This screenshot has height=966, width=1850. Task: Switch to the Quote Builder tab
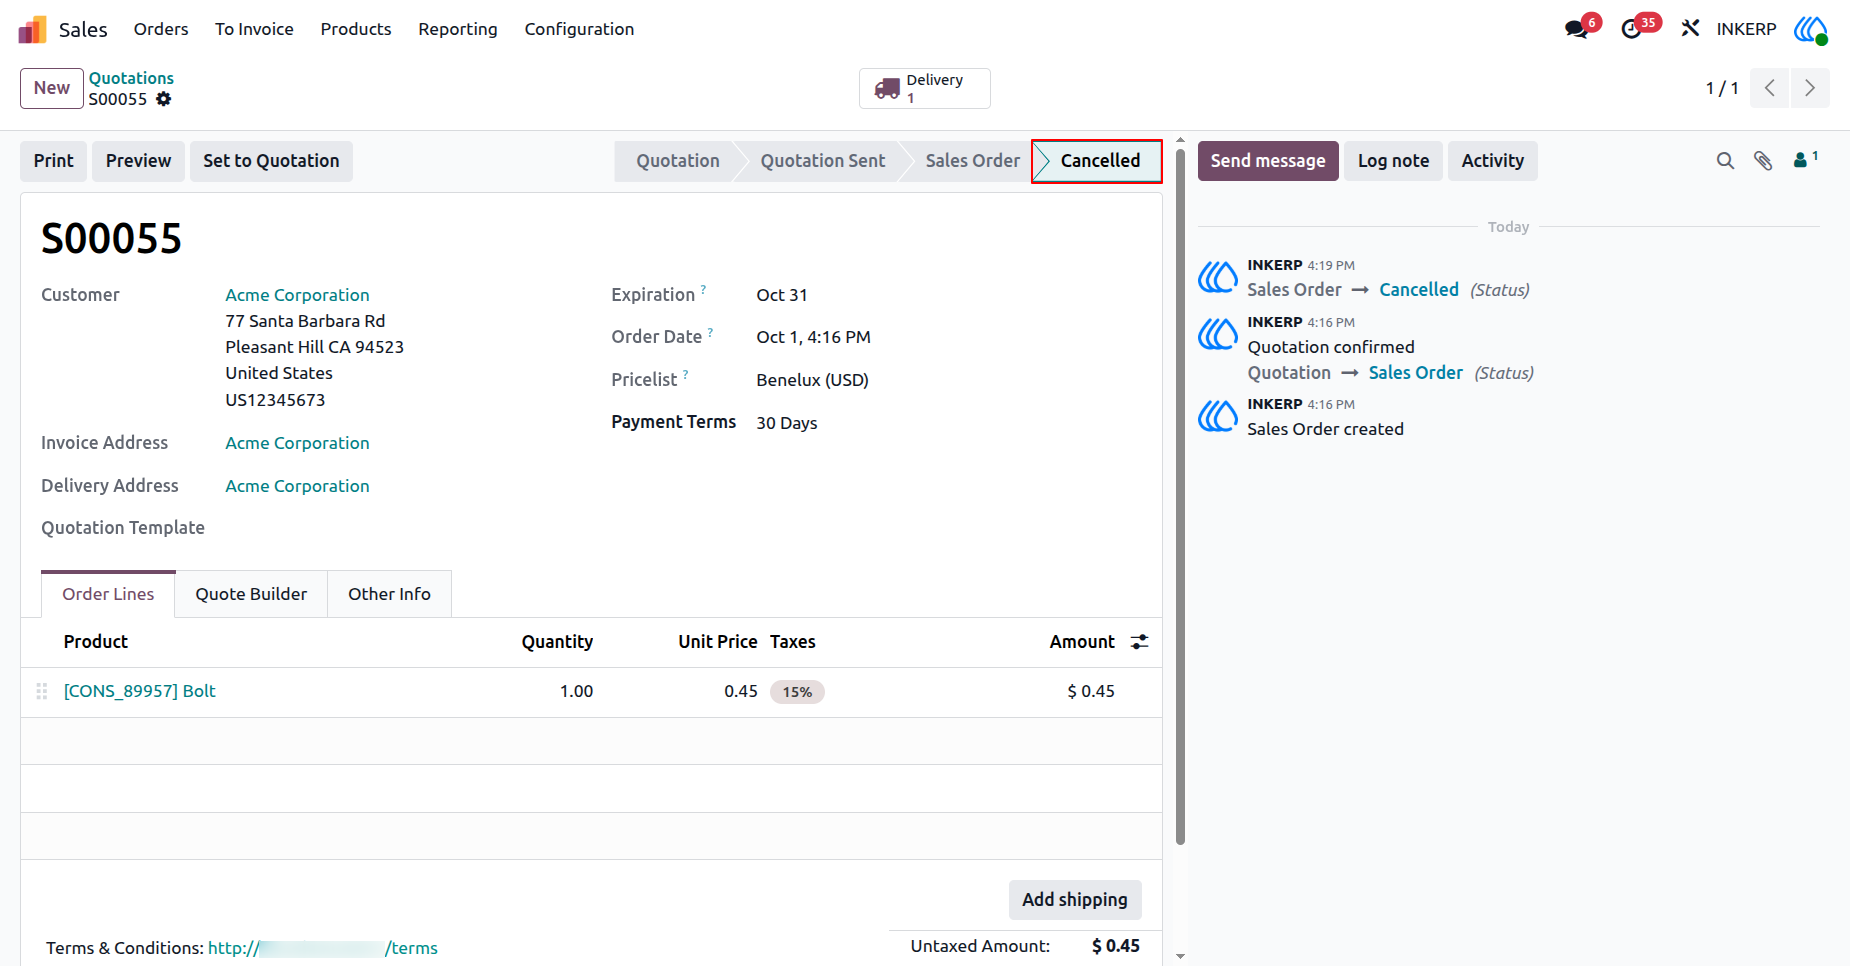pos(251,594)
